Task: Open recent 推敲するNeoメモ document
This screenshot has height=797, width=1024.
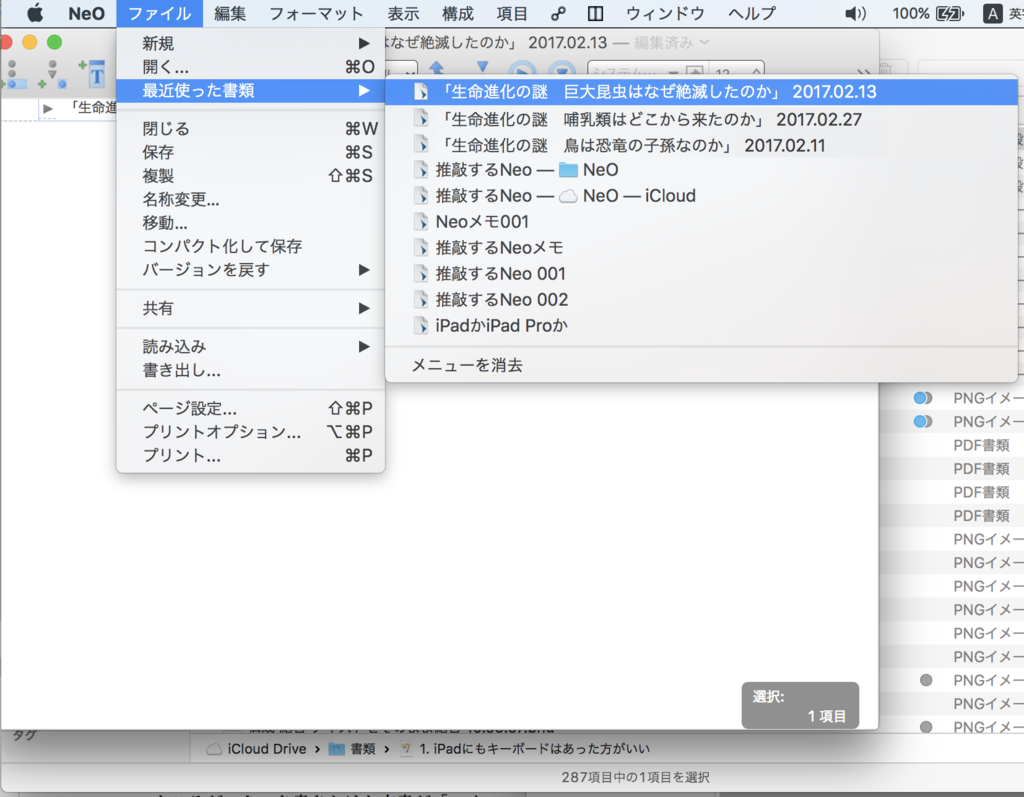Action: [701, 248]
